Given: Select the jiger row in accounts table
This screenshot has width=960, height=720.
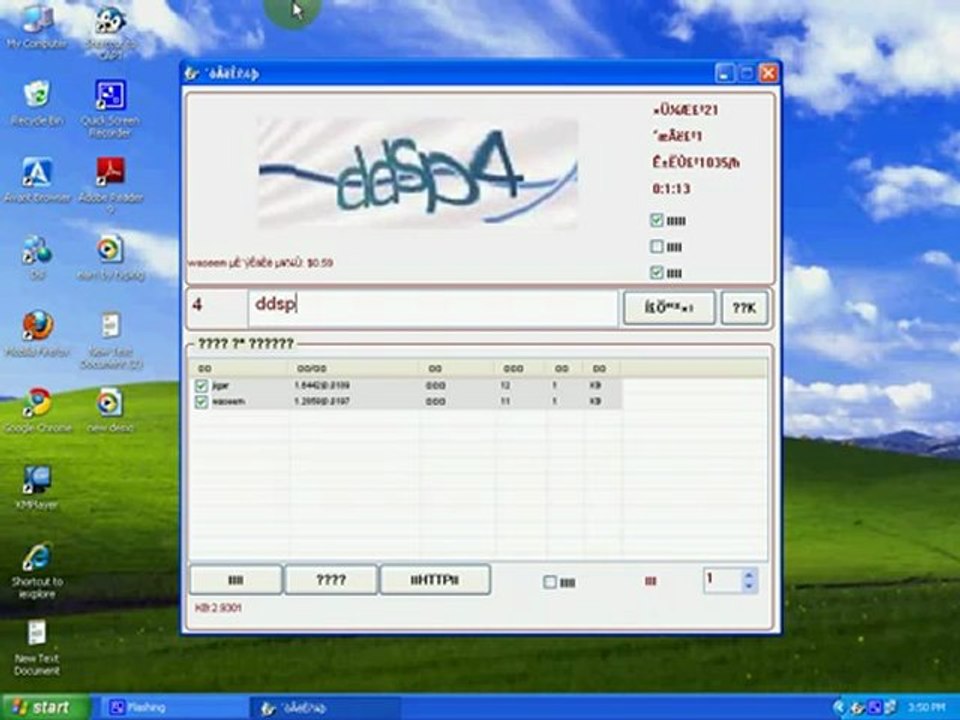Looking at the screenshot, I should click(407, 386).
